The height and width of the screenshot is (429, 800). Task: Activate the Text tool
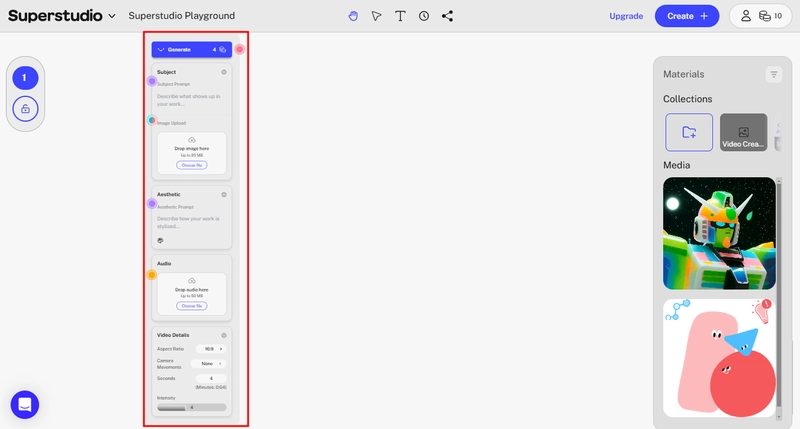(x=401, y=16)
